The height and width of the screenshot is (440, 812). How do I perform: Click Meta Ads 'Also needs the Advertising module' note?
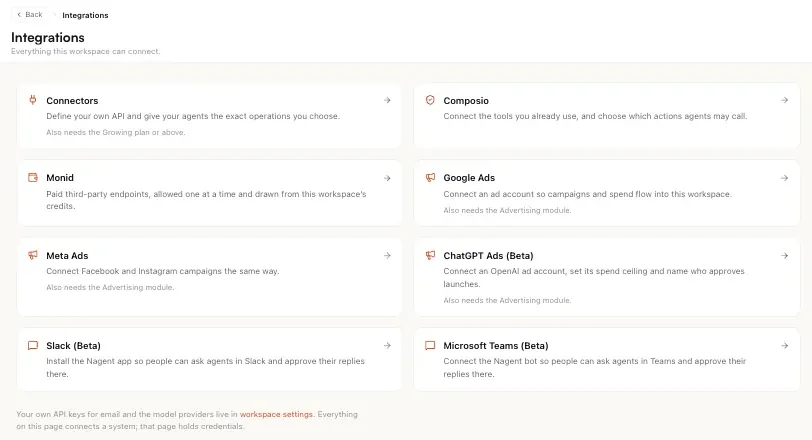(x=110, y=287)
